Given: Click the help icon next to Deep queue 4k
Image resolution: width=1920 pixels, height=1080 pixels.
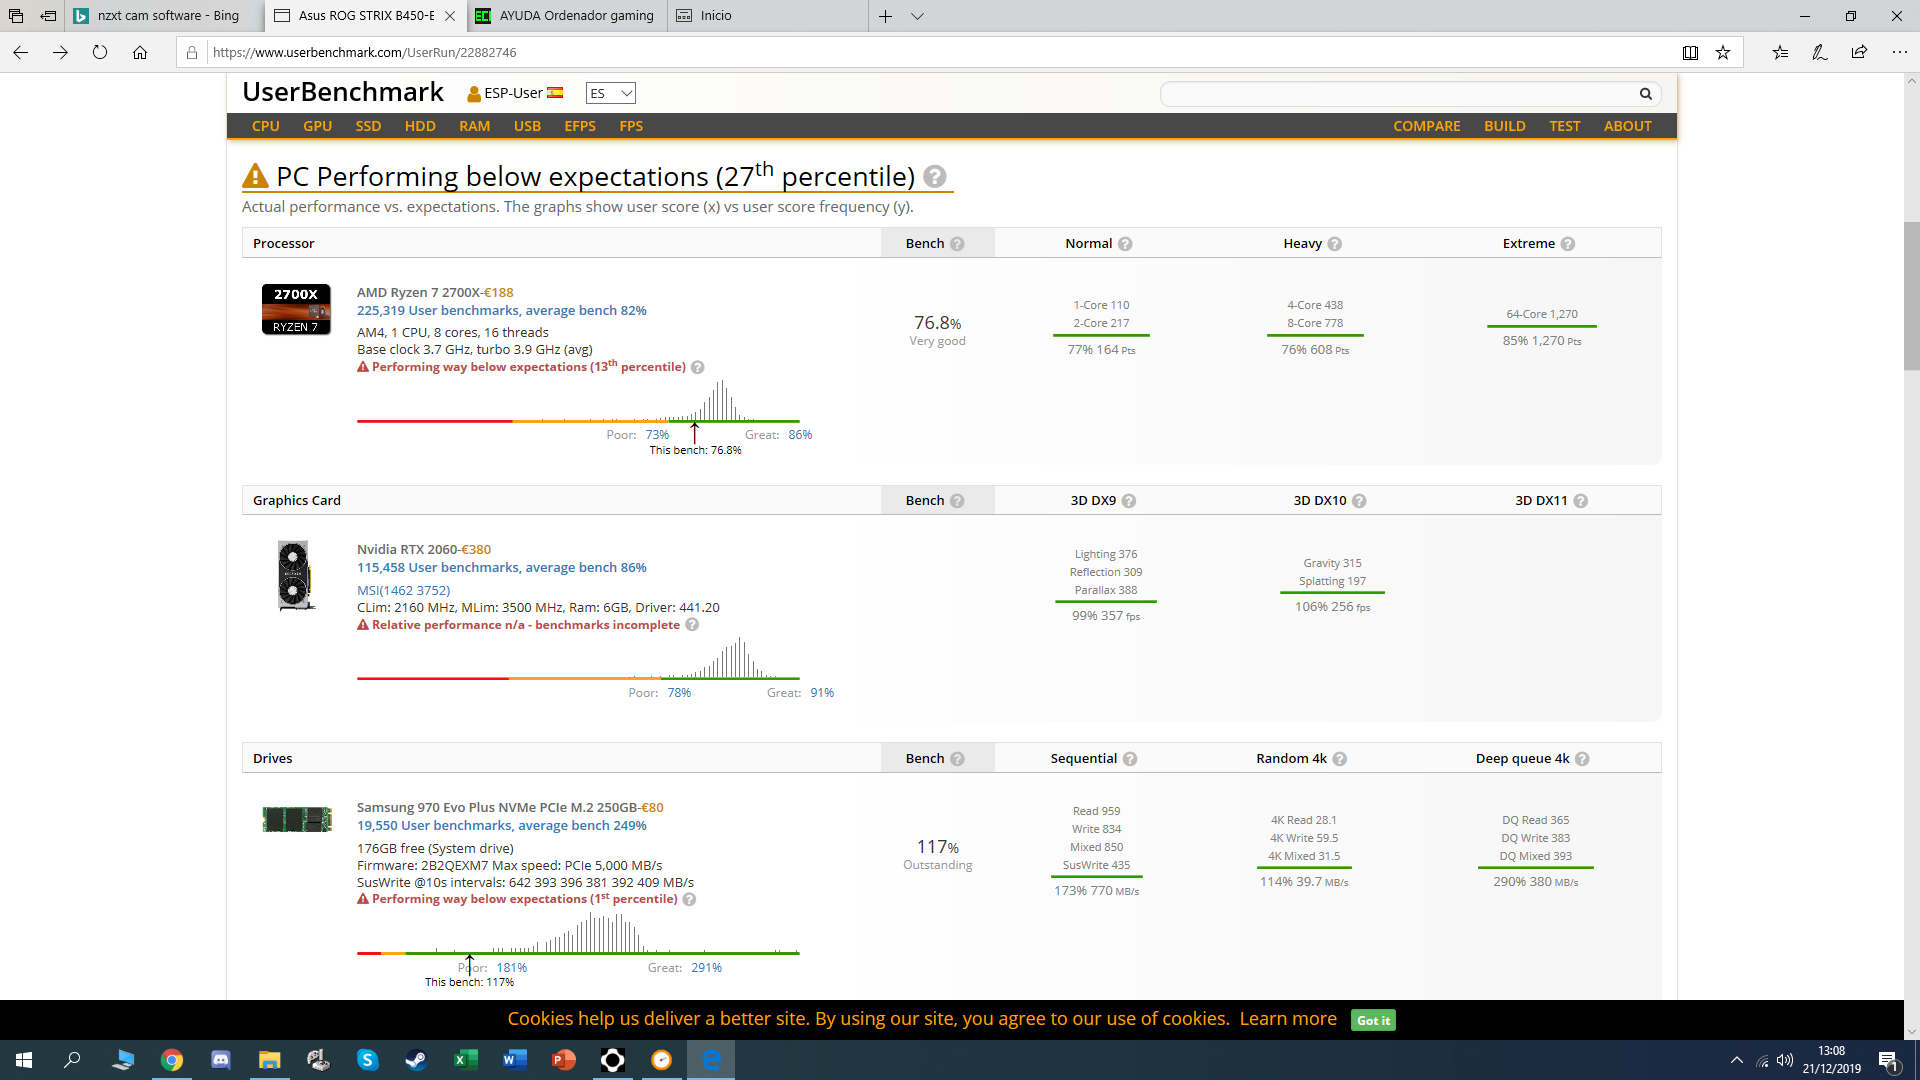Looking at the screenshot, I should 1582,759.
